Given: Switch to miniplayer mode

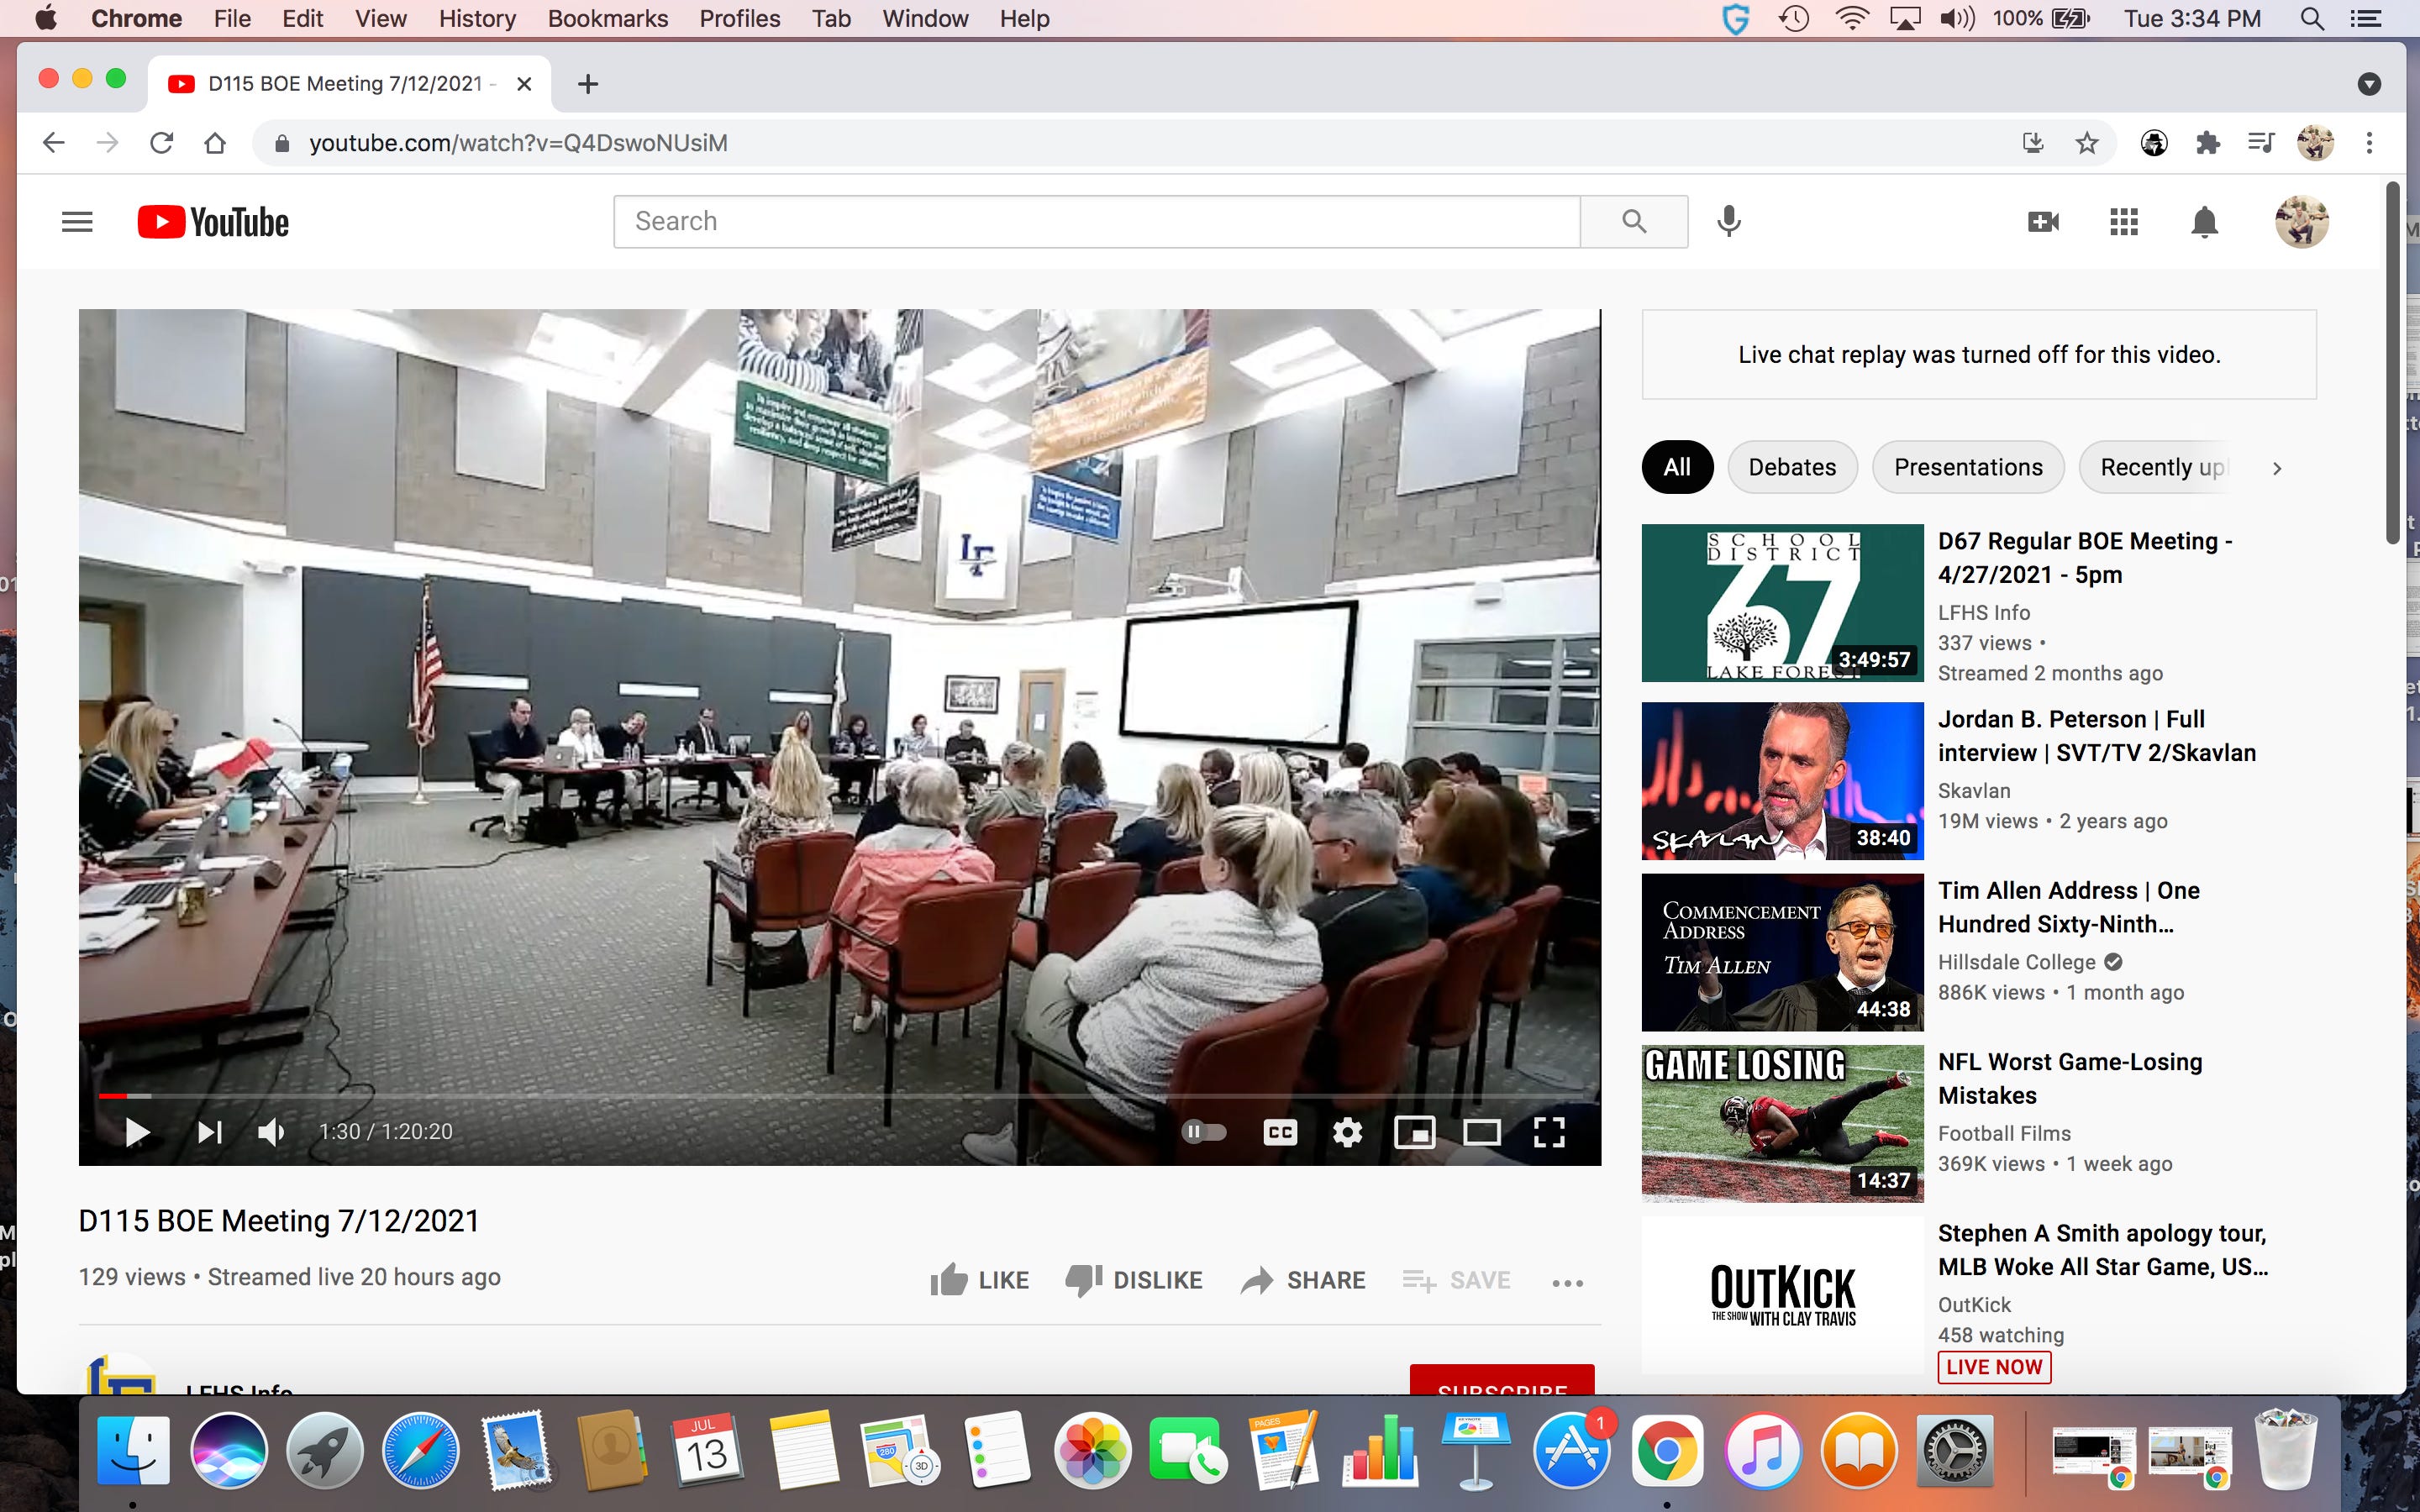Looking at the screenshot, I should click(x=1414, y=1132).
